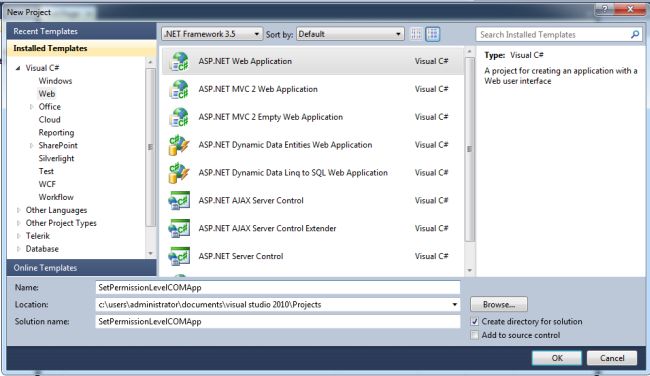Select the WCF category

coord(47,184)
